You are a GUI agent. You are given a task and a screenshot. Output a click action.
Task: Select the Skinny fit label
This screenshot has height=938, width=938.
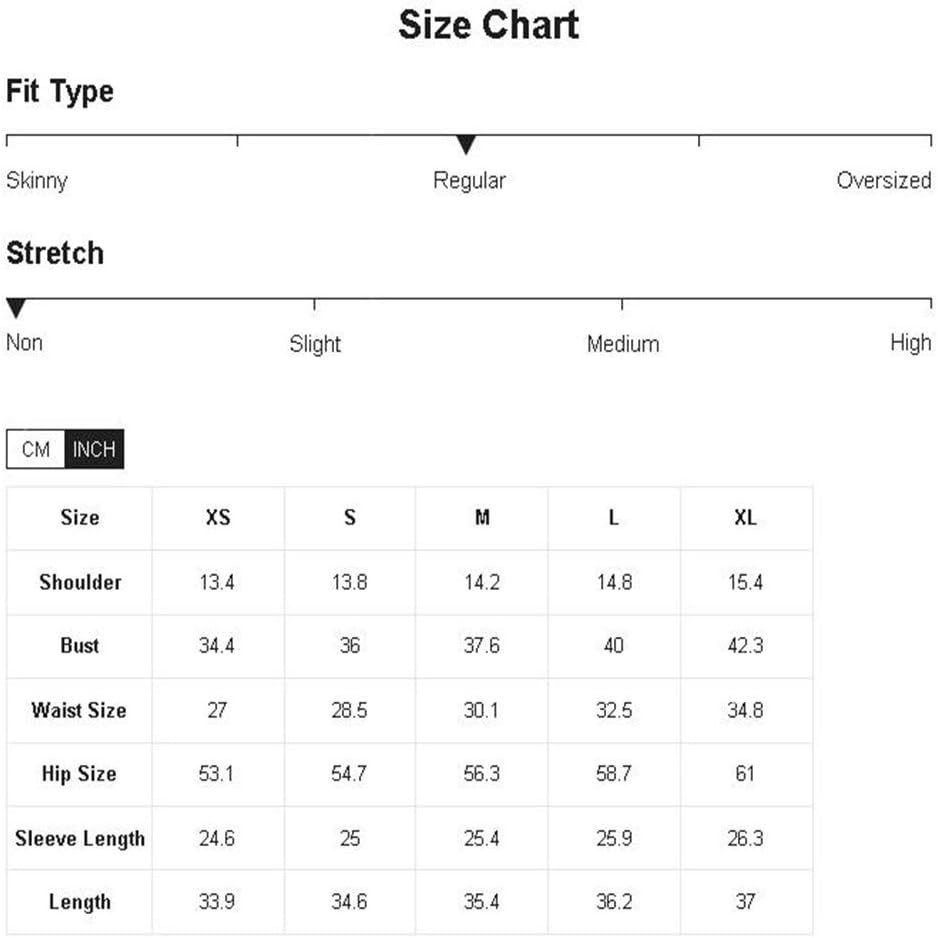coord(37,181)
